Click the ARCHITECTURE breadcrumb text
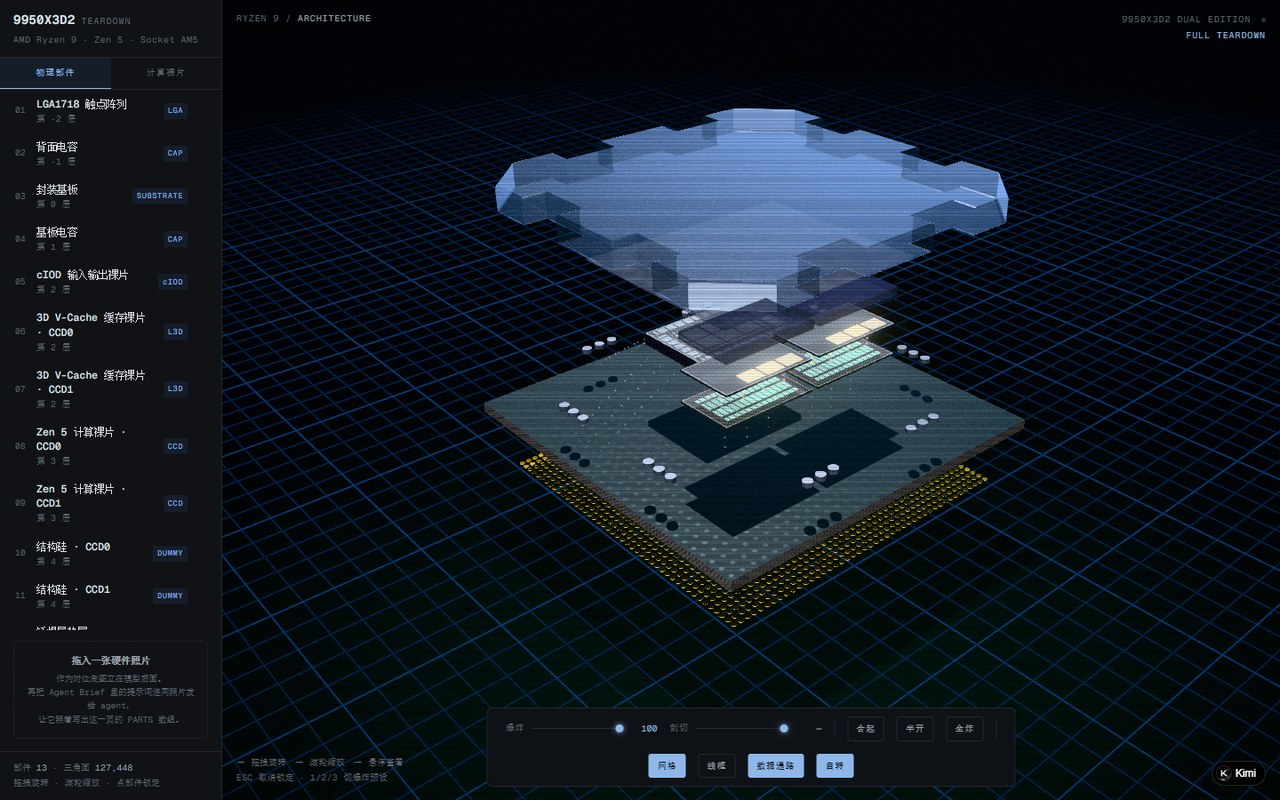1280x800 pixels. coord(334,19)
